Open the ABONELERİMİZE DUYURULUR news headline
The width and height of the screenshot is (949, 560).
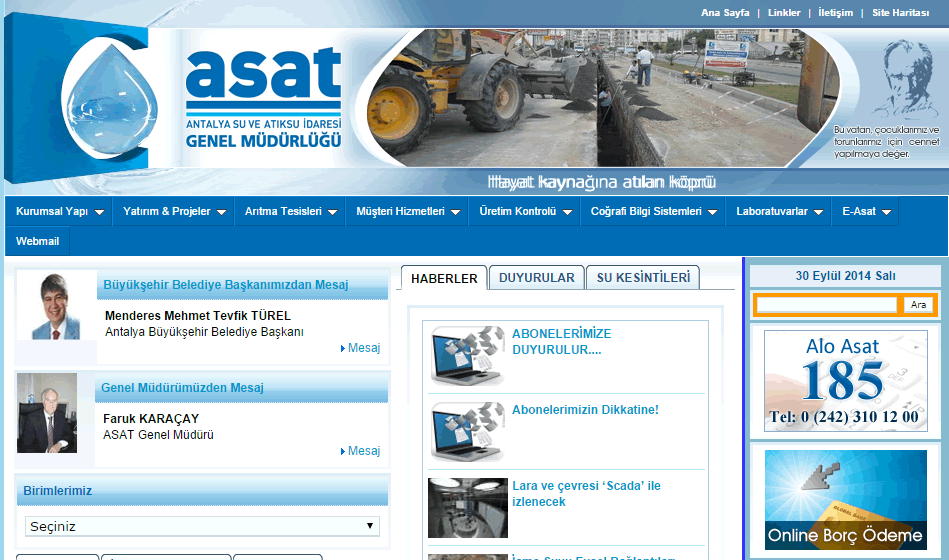[x=562, y=341]
